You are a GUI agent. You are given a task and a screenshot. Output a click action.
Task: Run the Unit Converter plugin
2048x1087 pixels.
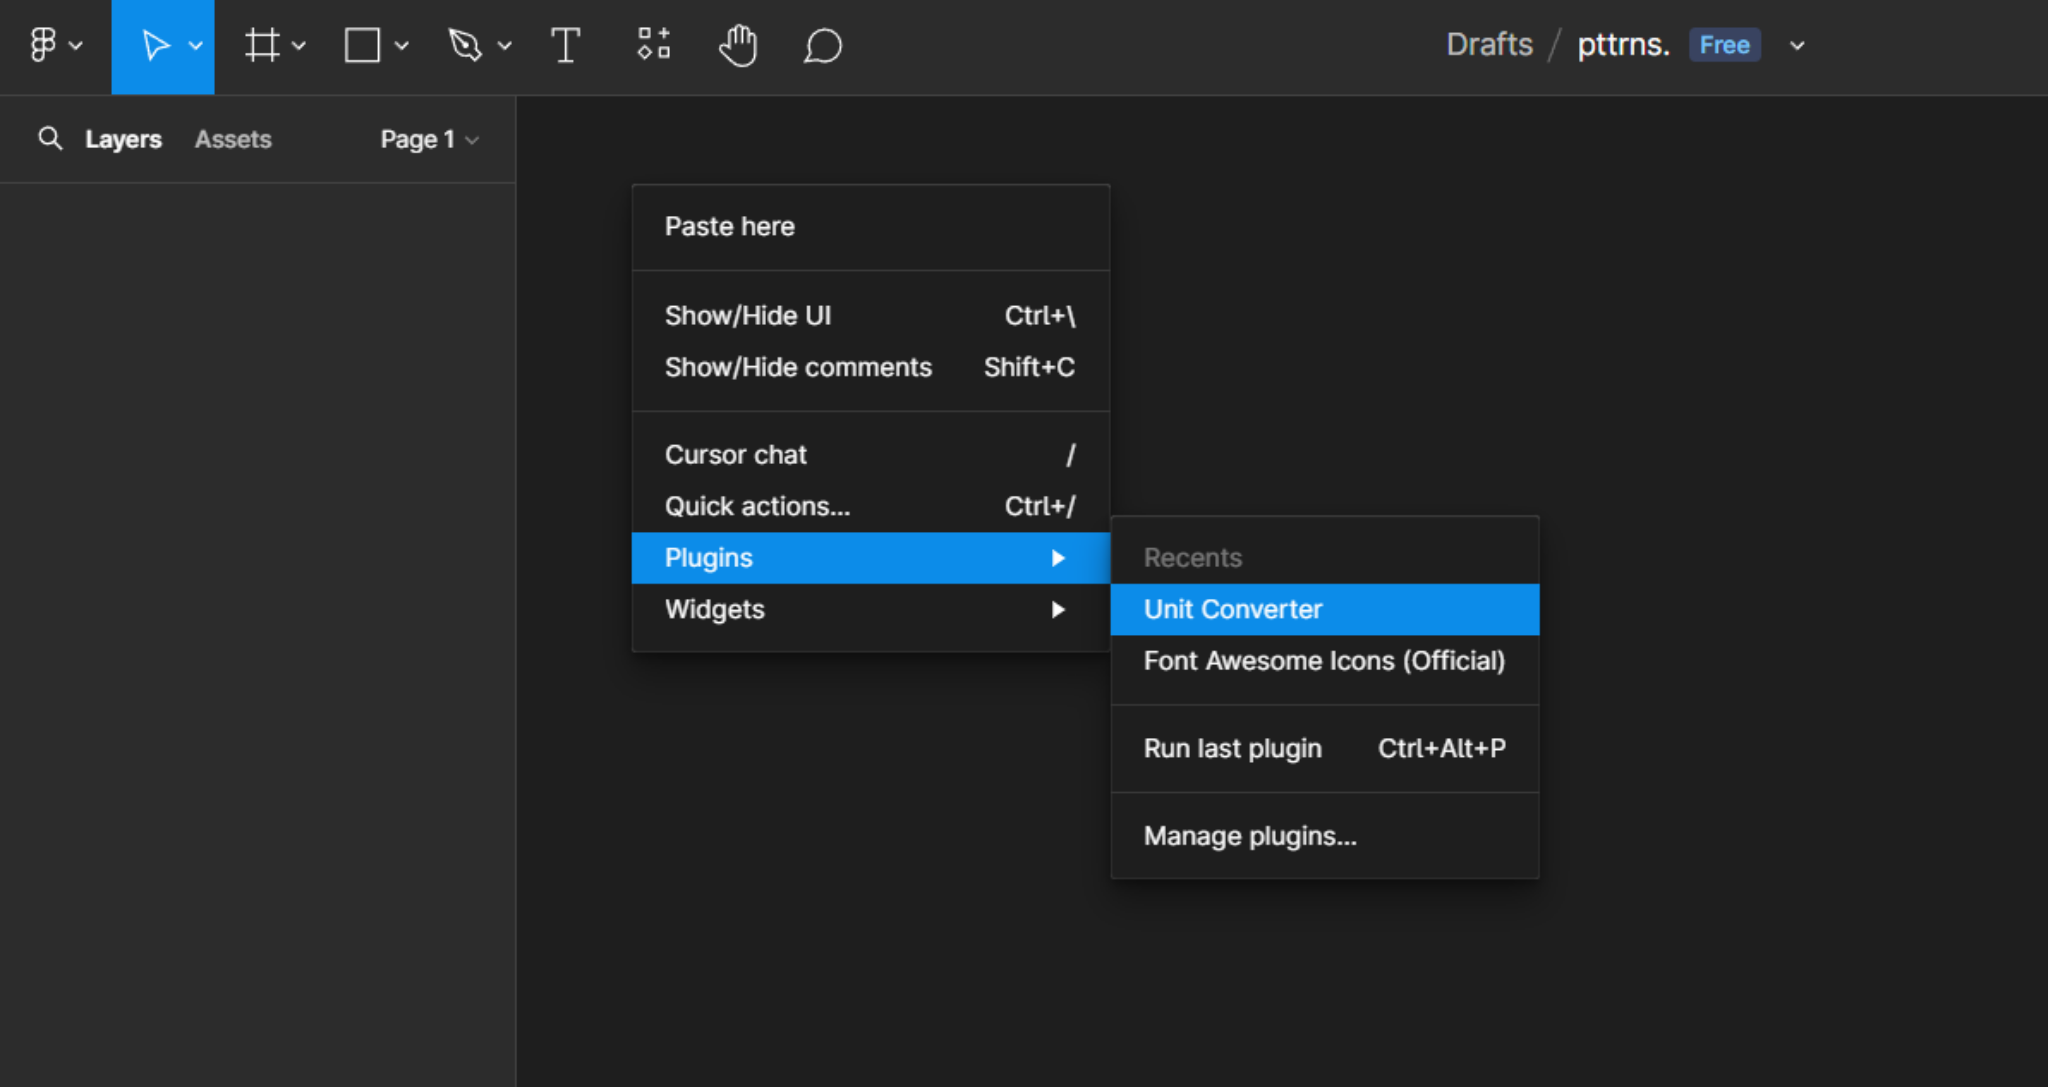click(1232, 609)
